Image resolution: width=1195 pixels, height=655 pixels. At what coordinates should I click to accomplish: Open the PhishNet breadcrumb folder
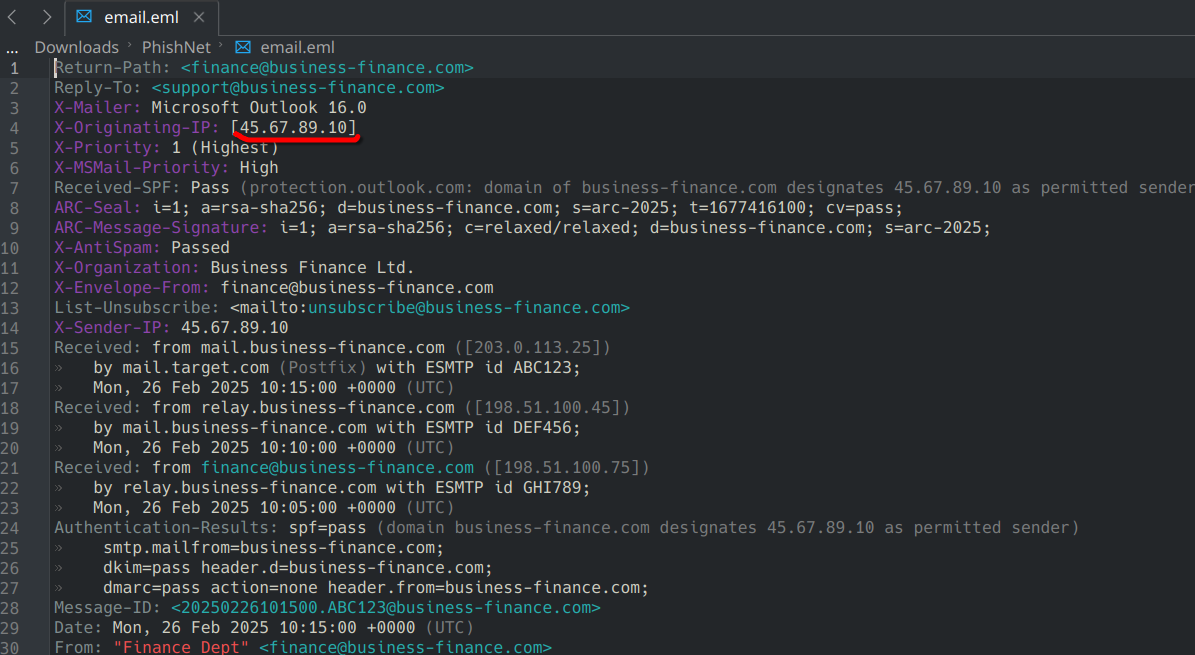pos(176,47)
